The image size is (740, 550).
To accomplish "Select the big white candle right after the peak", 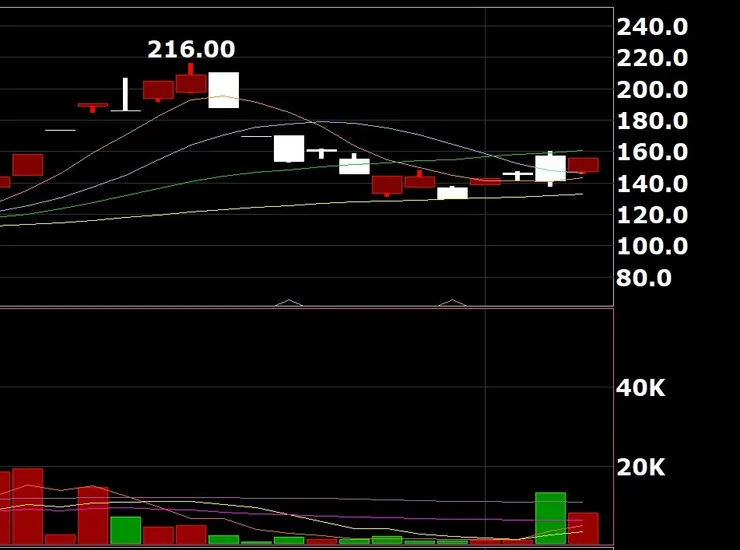I will [x=224, y=90].
